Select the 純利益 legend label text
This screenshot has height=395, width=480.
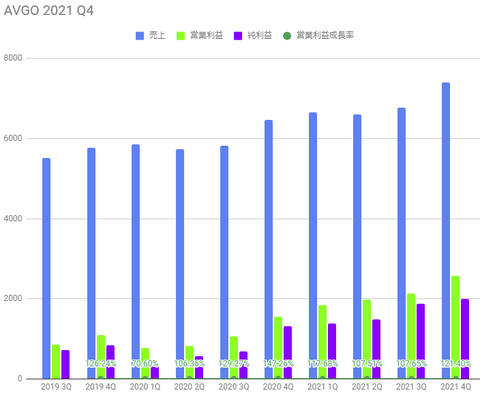coord(260,35)
